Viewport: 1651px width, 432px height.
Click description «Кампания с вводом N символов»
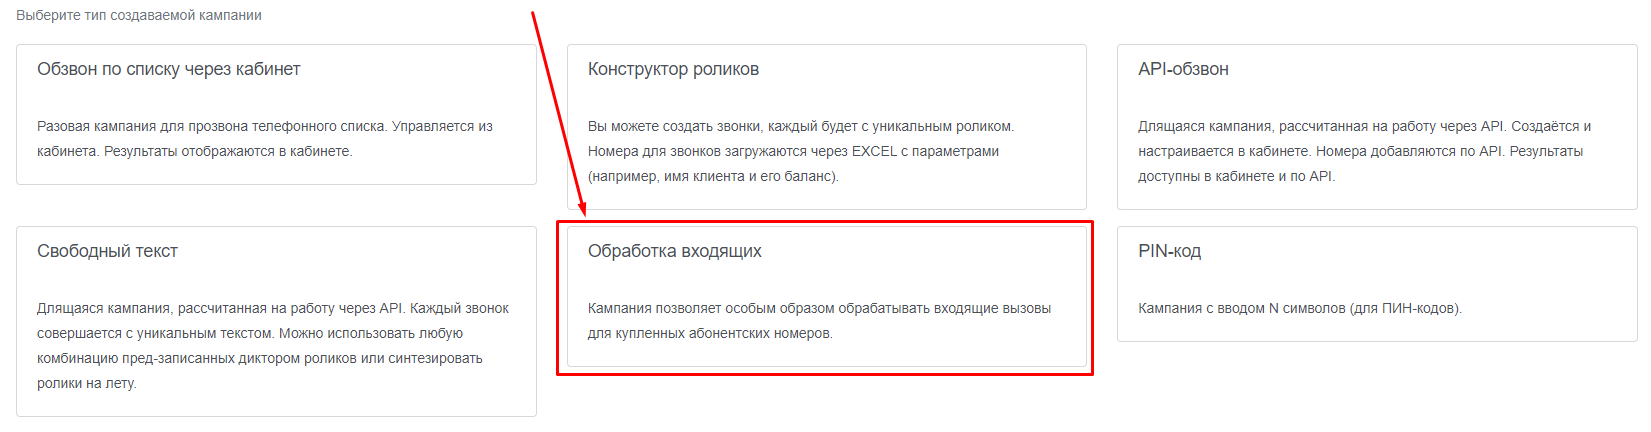[1300, 308]
